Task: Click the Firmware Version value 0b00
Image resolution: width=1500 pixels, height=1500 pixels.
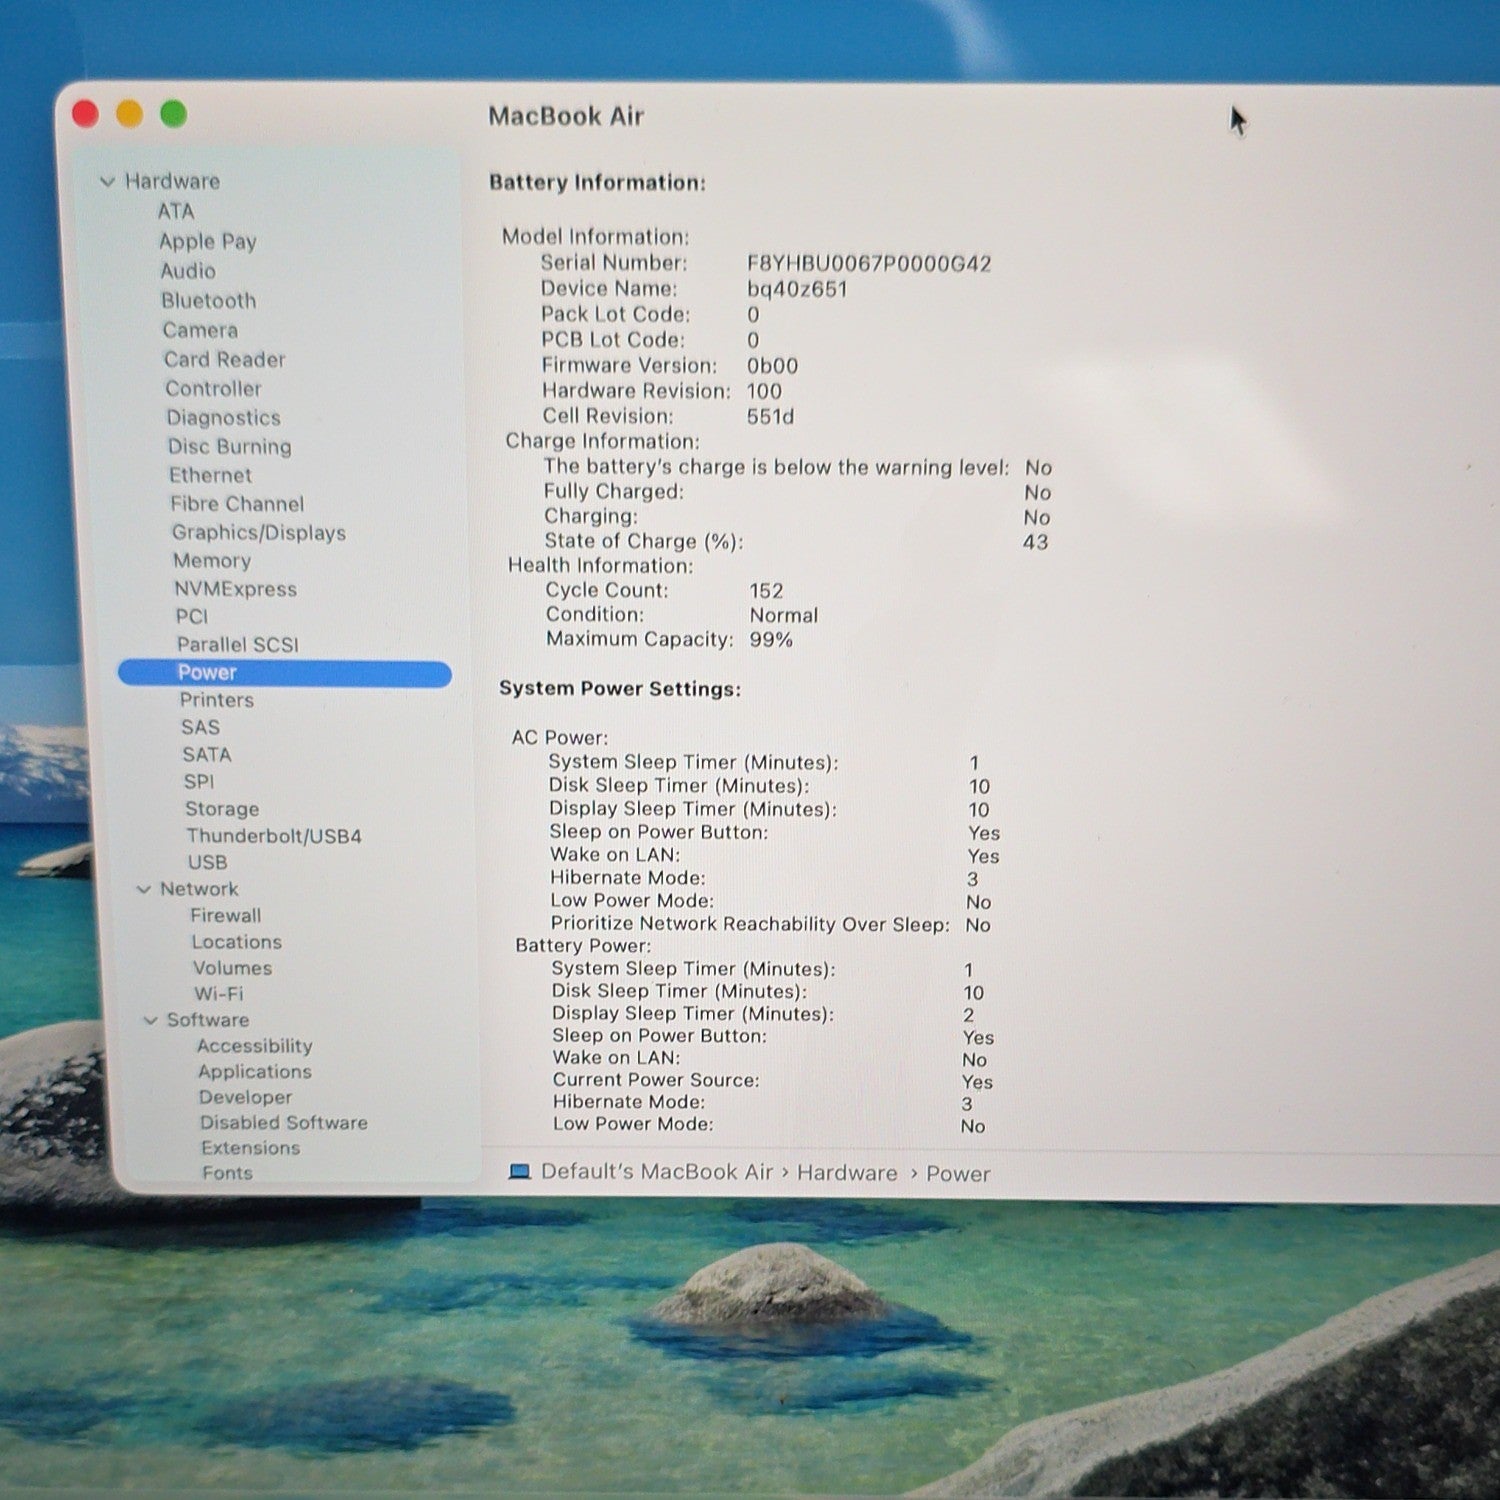Action: click(x=772, y=366)
